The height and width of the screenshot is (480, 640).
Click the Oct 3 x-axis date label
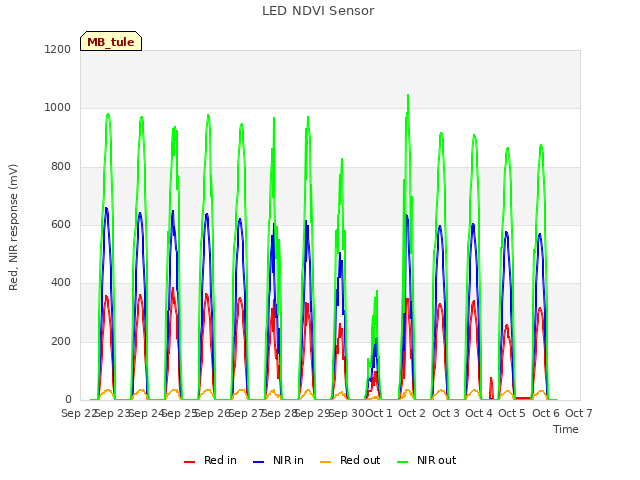446,413
